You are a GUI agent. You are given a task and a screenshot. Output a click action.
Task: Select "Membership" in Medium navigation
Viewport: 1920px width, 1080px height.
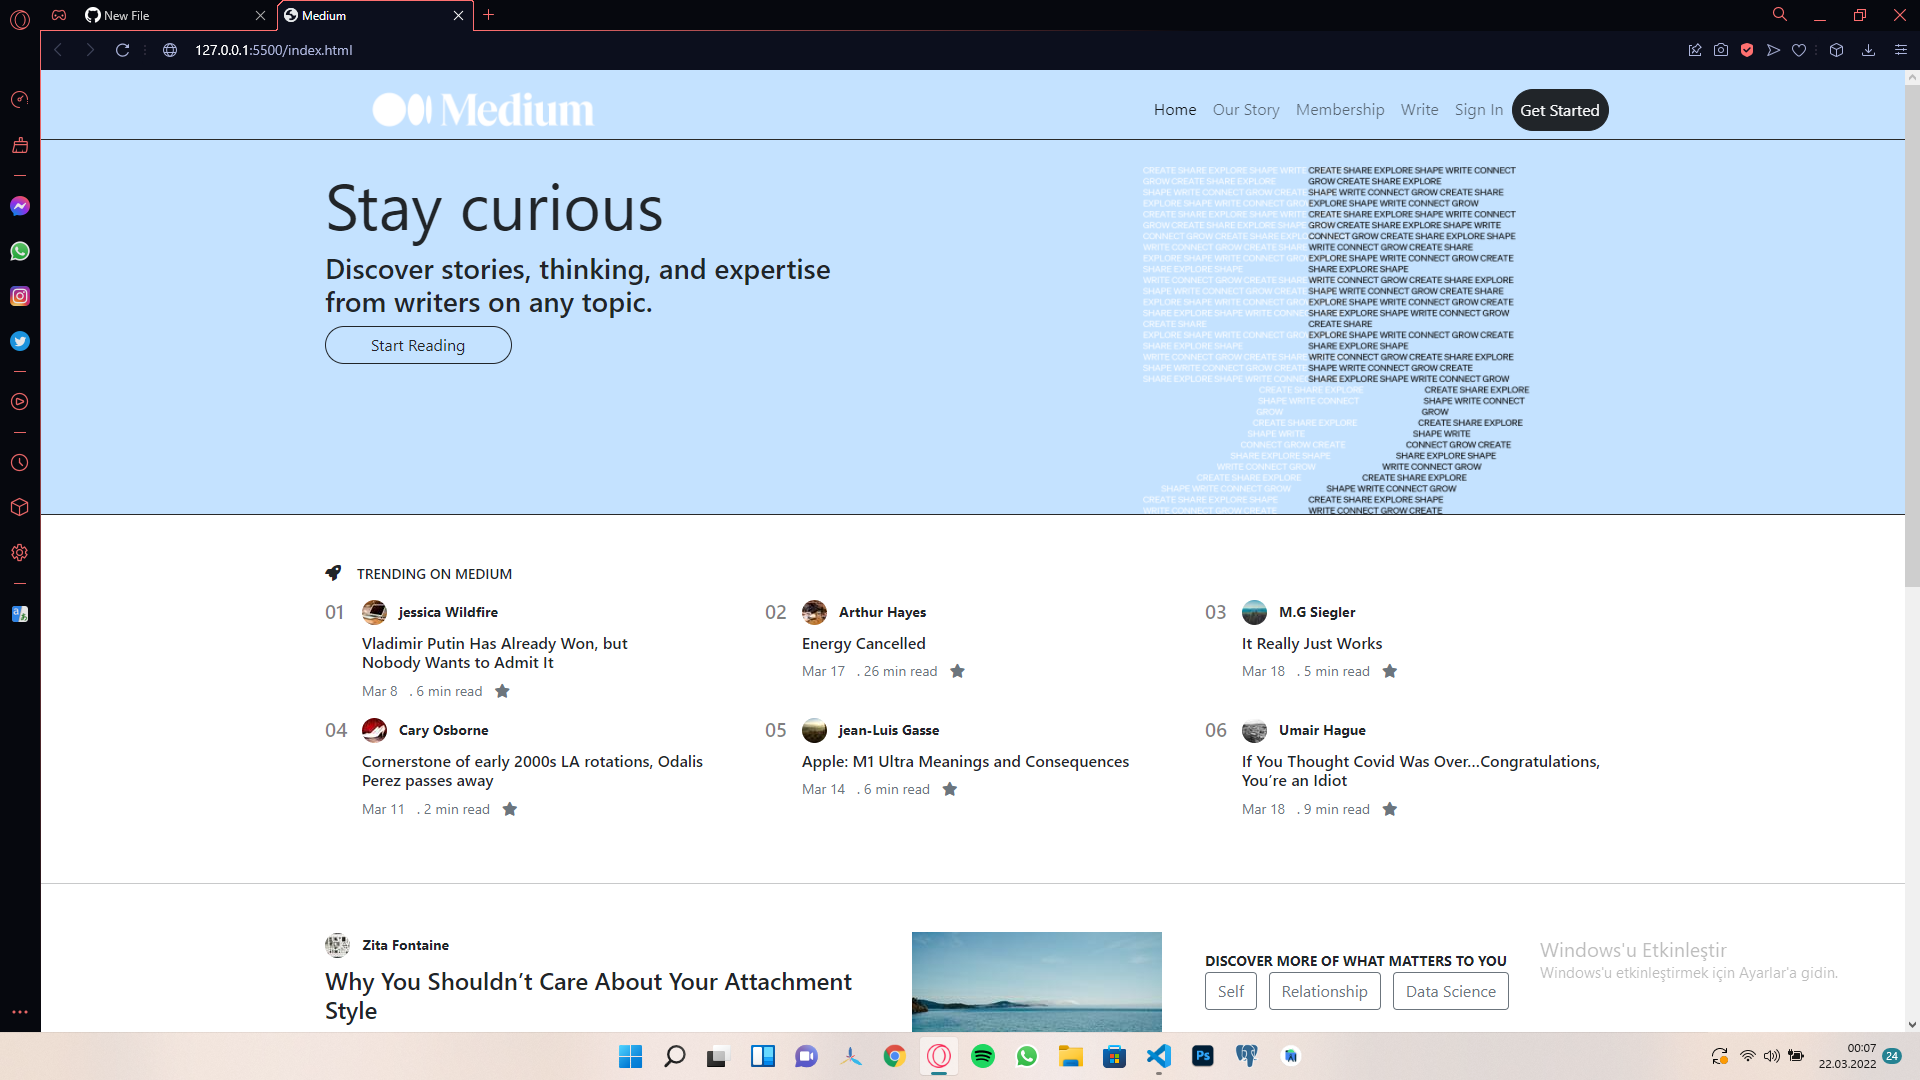point(1340,110)
